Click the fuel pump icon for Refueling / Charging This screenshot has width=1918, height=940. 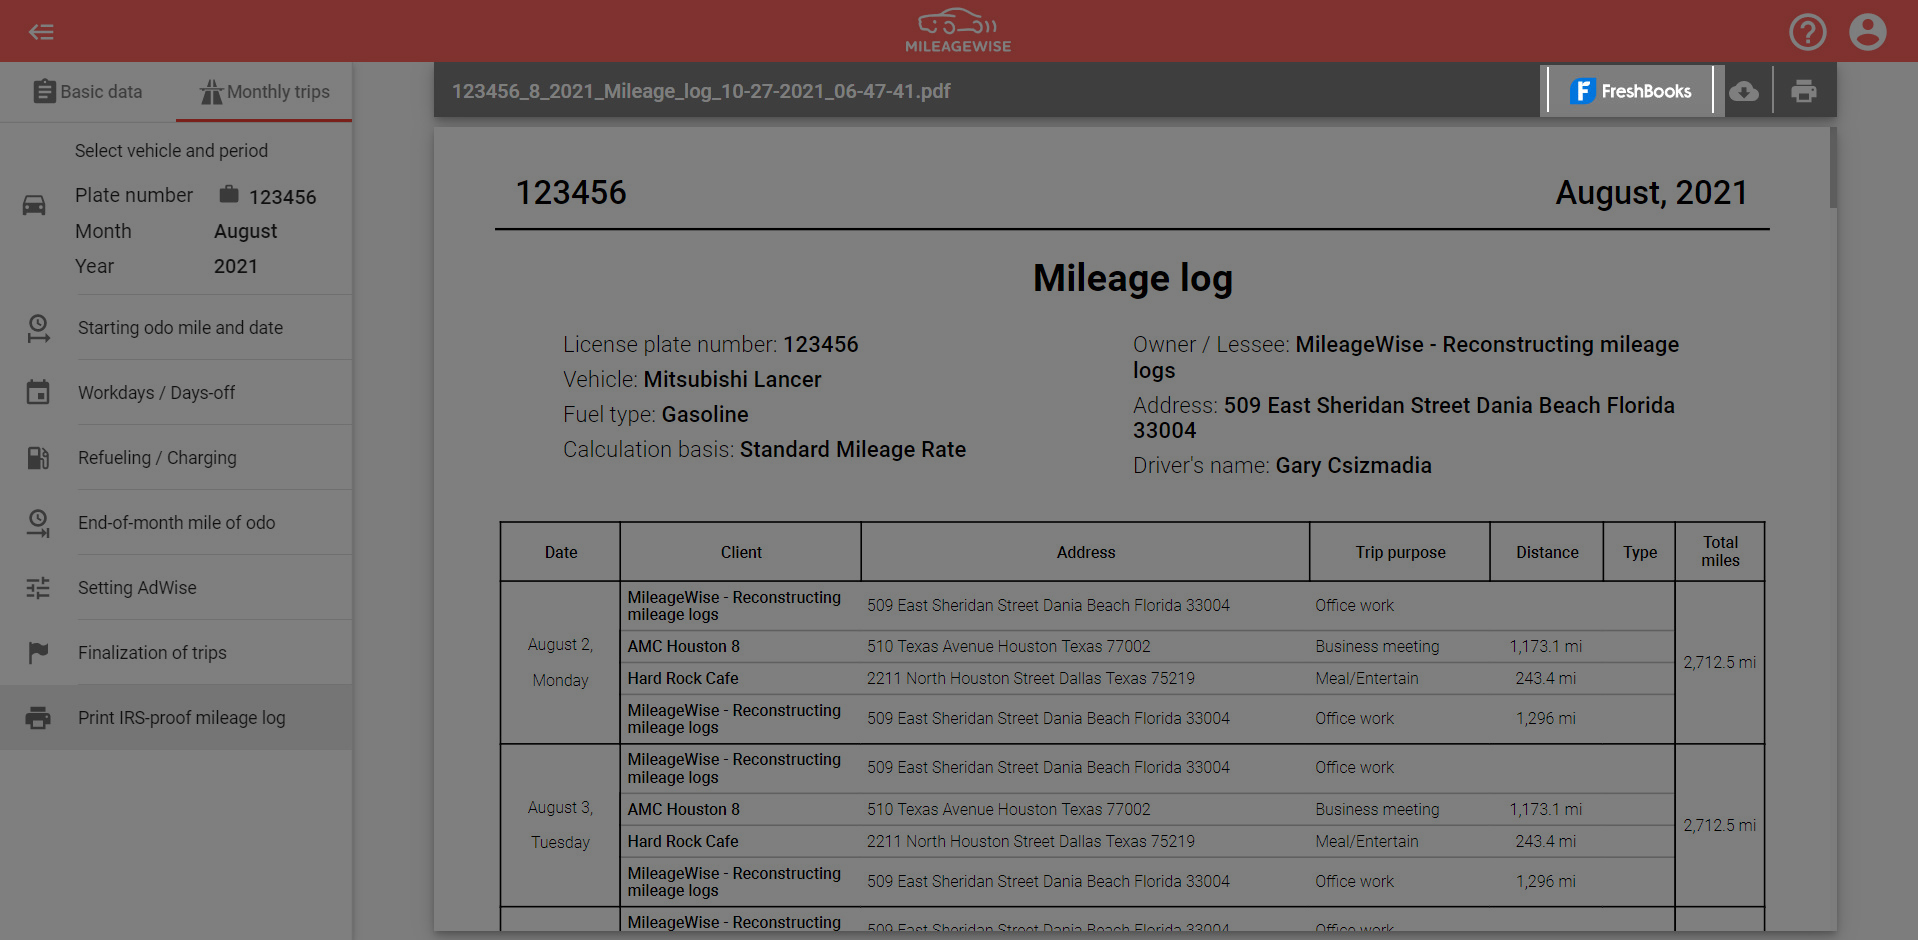tap(38, 457)
